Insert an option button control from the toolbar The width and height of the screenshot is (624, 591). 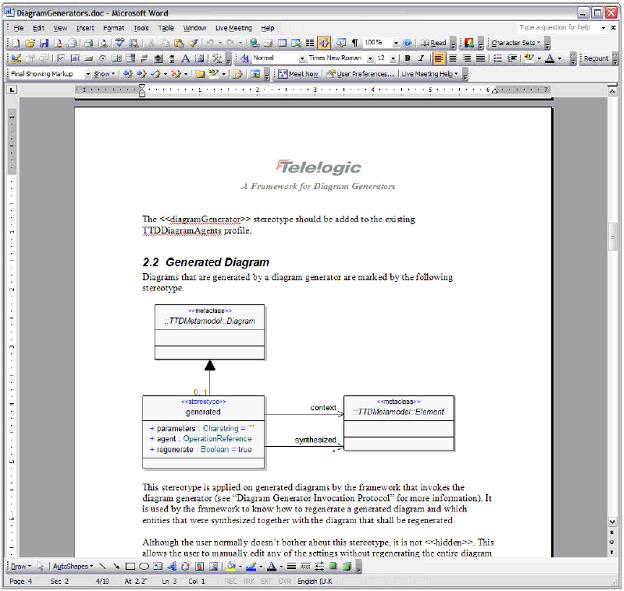[102, 59]
